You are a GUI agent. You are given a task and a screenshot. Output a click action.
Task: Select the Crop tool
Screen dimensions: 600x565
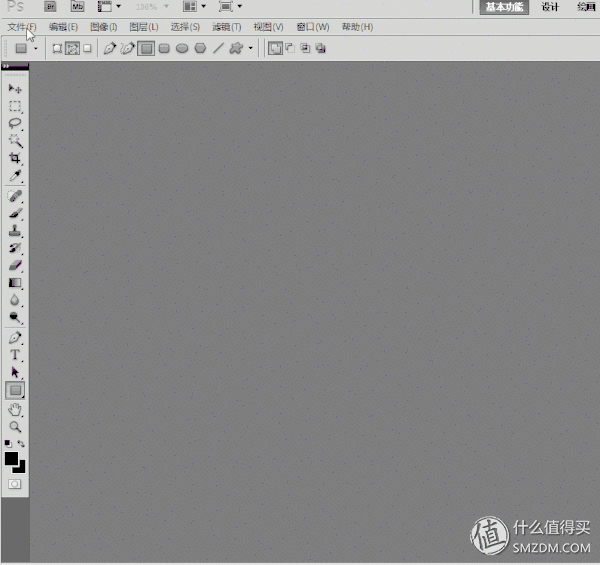click(x=15, y=158)
